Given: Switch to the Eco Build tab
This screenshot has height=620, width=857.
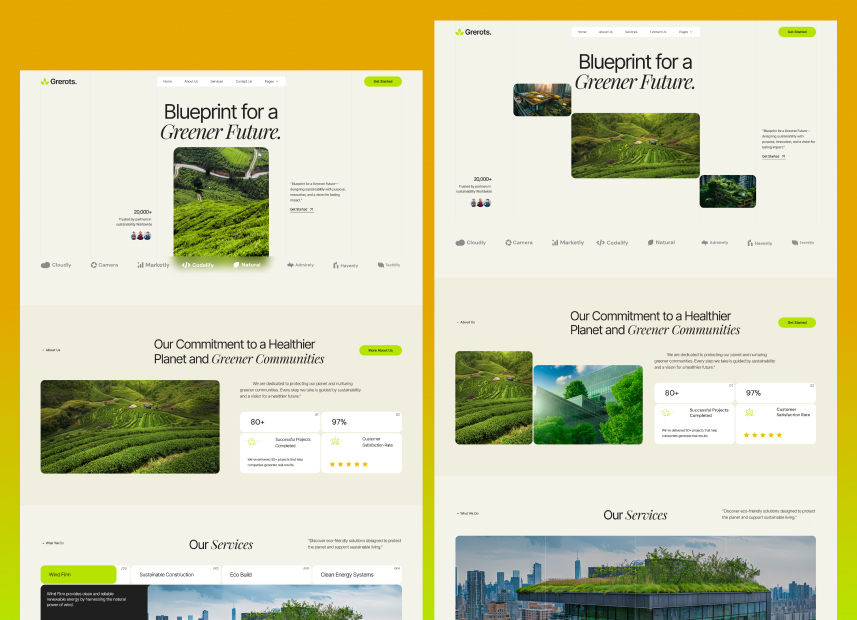Looking at the screenshot, I should tap(240, 574).
